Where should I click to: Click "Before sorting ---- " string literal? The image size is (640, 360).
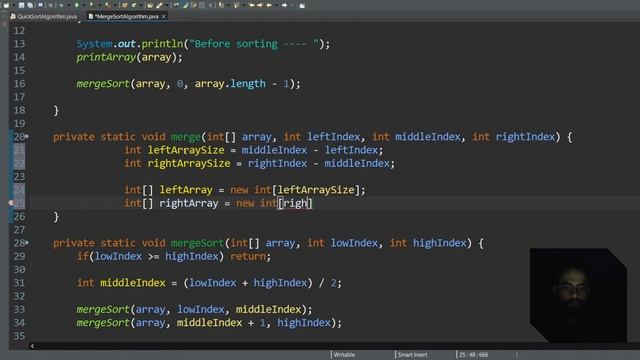(254, 44)
